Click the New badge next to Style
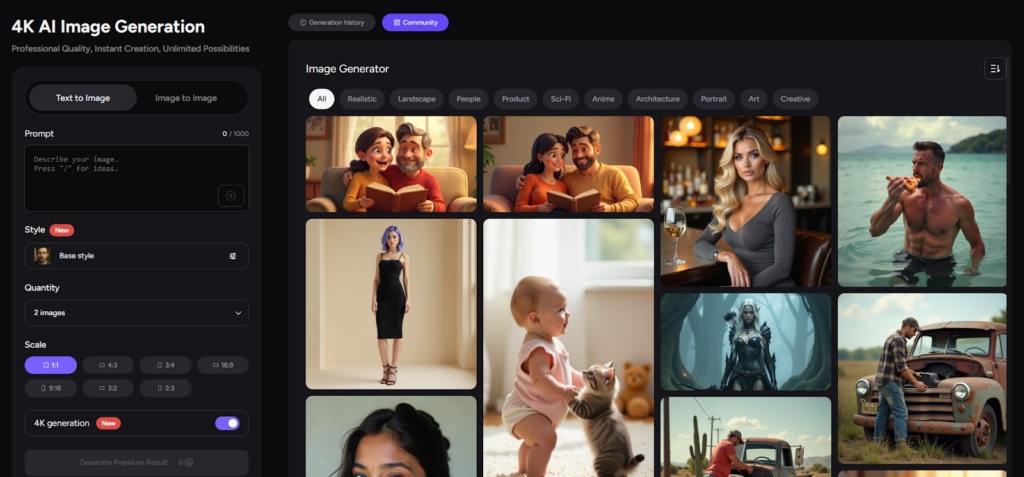 (x=62, y=230)
